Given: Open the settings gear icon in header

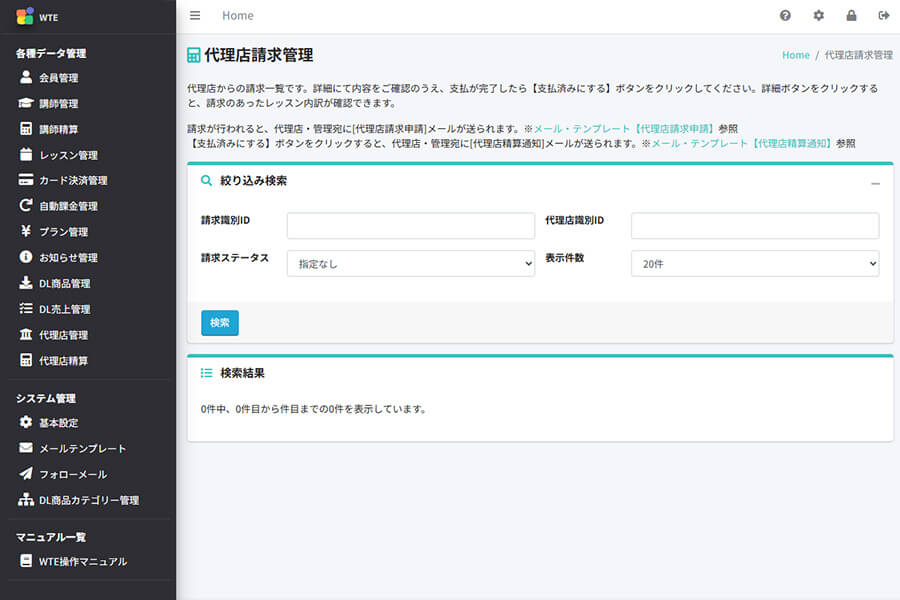Looking at the screenshot, I should [818, 15].
